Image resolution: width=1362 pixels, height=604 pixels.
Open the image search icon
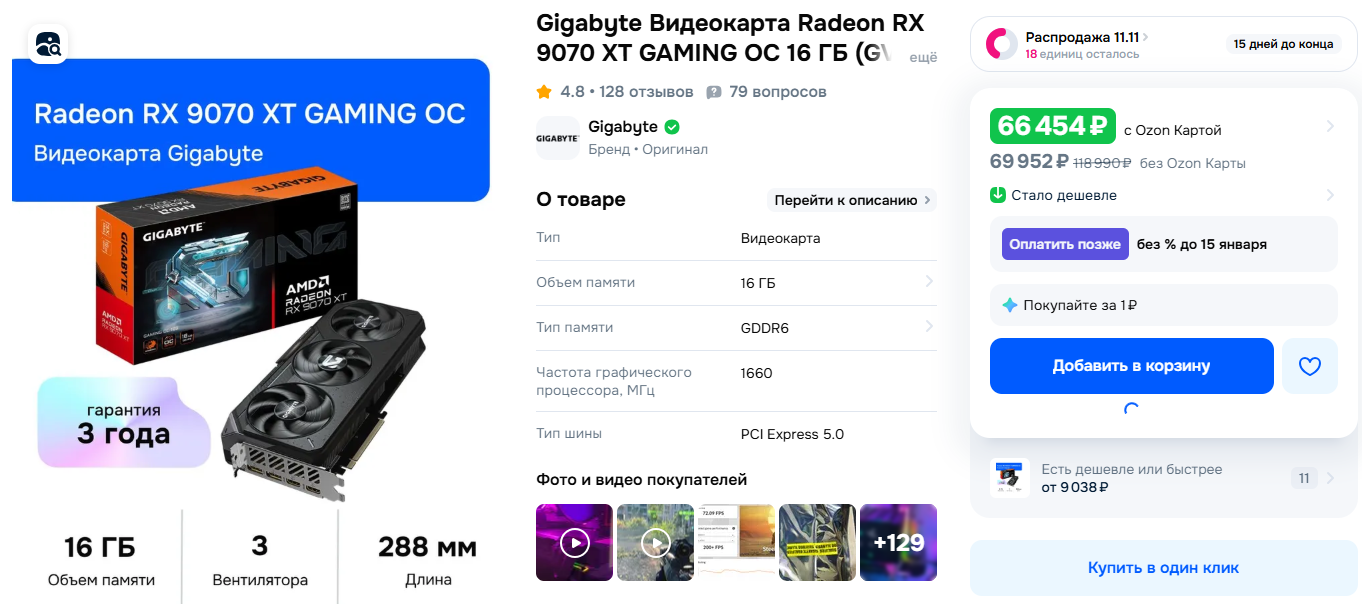pos(48,44)
